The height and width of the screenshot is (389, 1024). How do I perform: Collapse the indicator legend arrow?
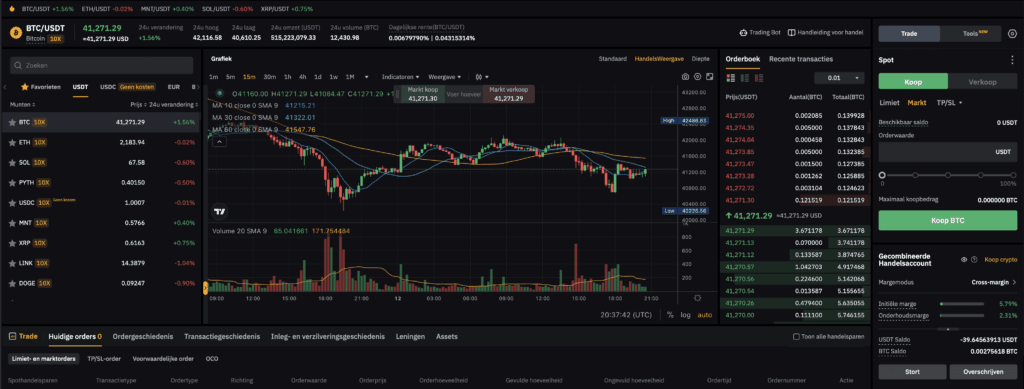tap(220, 141)
